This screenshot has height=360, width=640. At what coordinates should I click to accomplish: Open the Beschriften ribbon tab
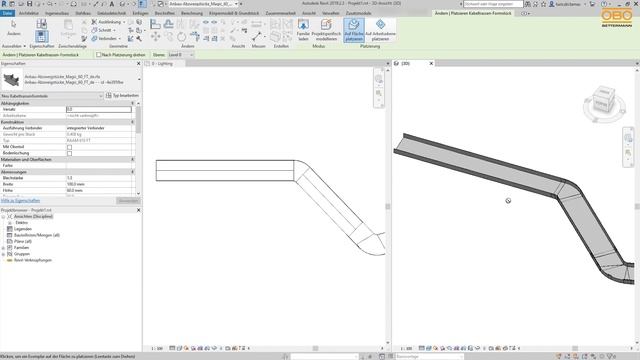(x=164, y=13)
